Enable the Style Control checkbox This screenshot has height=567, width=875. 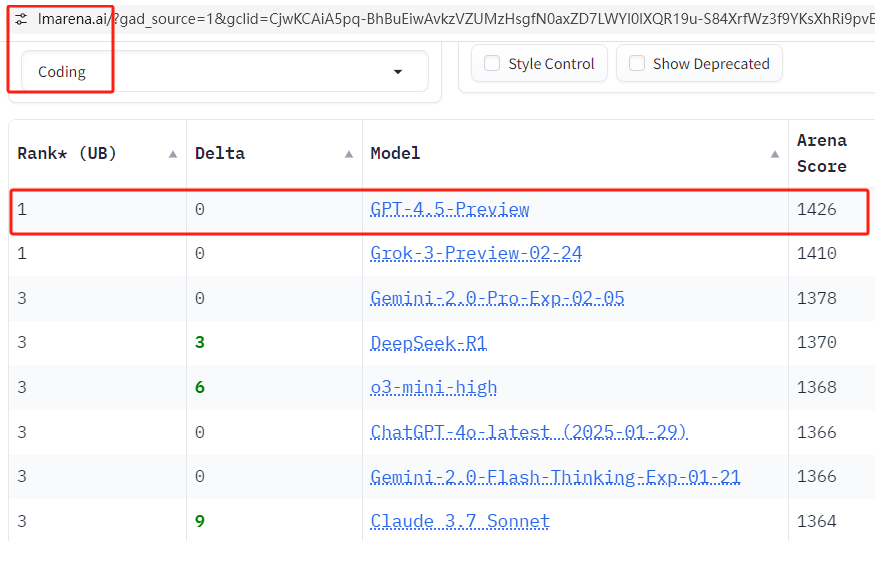[x=492, y=64]
